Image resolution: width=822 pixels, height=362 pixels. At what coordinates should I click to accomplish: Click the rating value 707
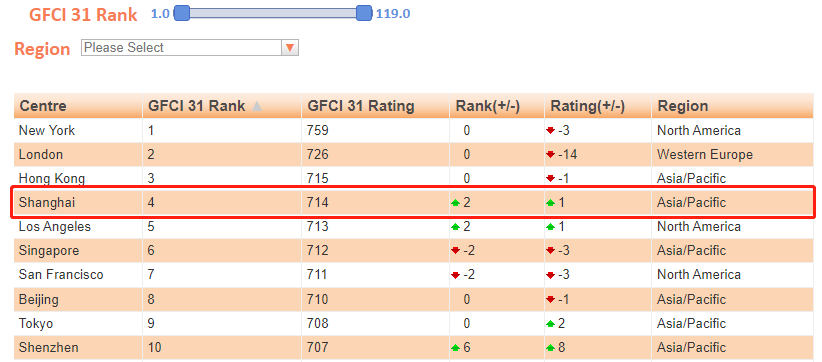click(318, 347)
